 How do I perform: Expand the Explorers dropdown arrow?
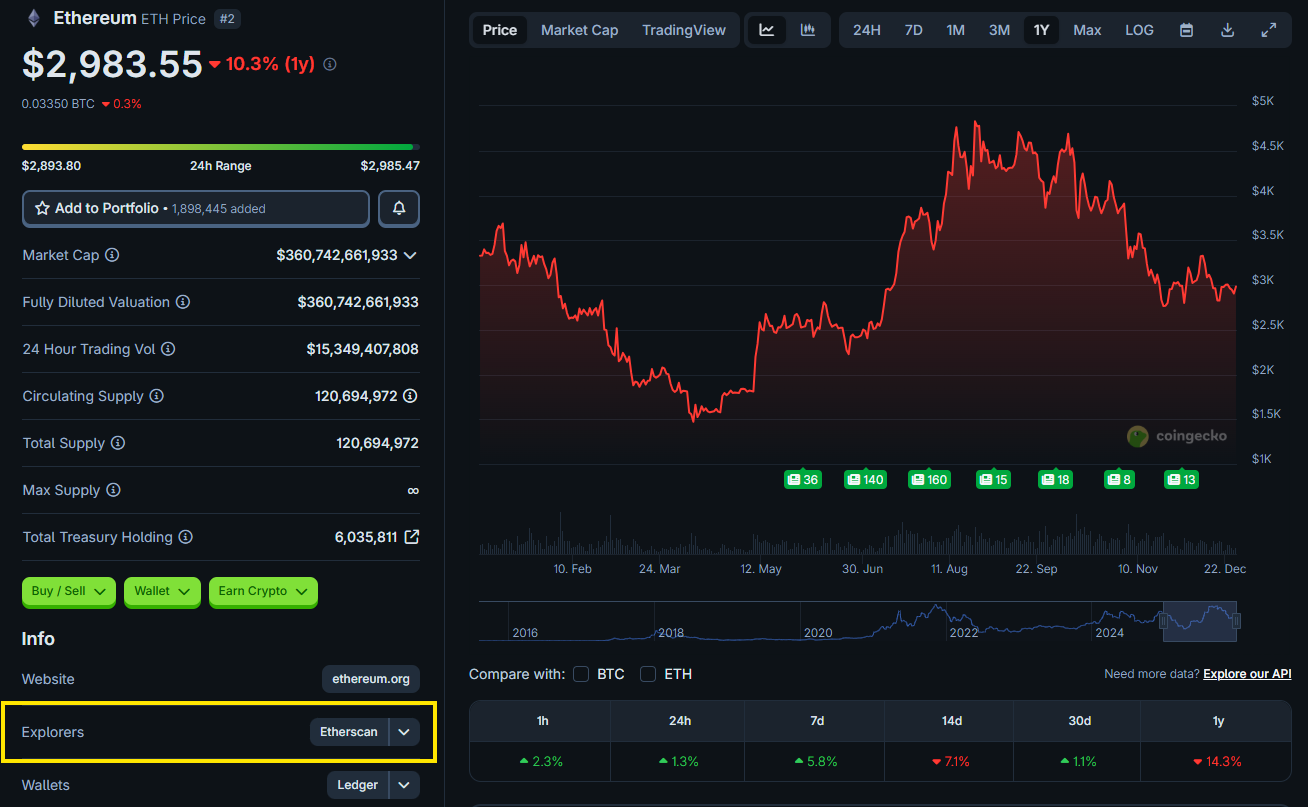coord(404,732)
